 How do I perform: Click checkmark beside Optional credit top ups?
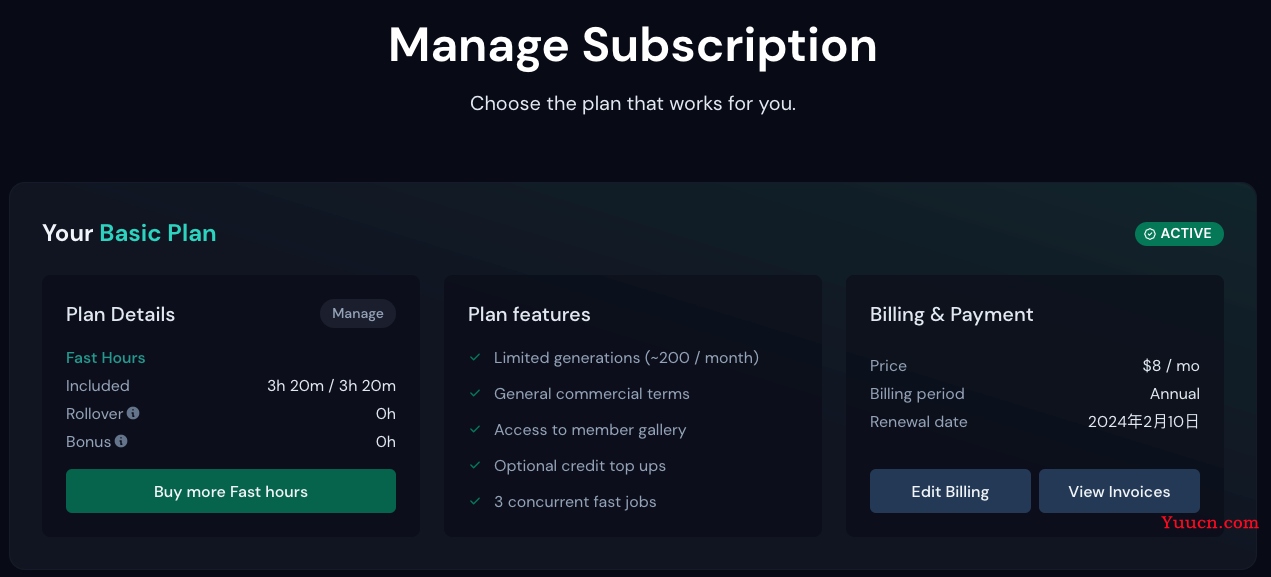pyautogui.click(x=475, y=466)
